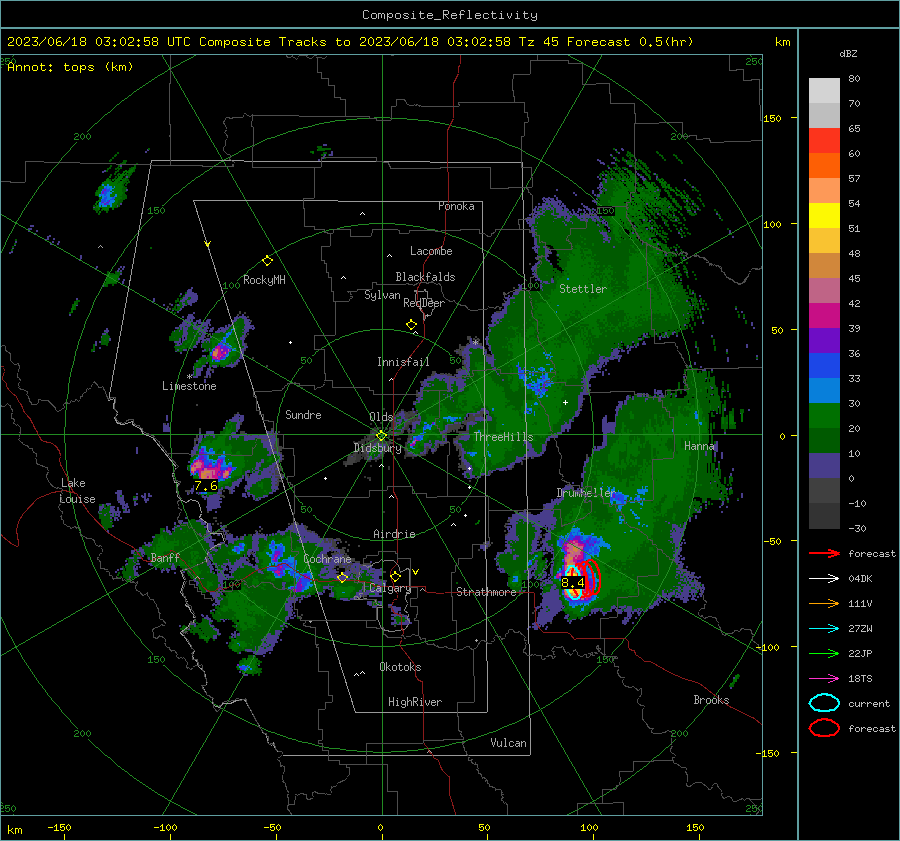
Task: Click the Innisfail city label
Action: pos(403,362)
